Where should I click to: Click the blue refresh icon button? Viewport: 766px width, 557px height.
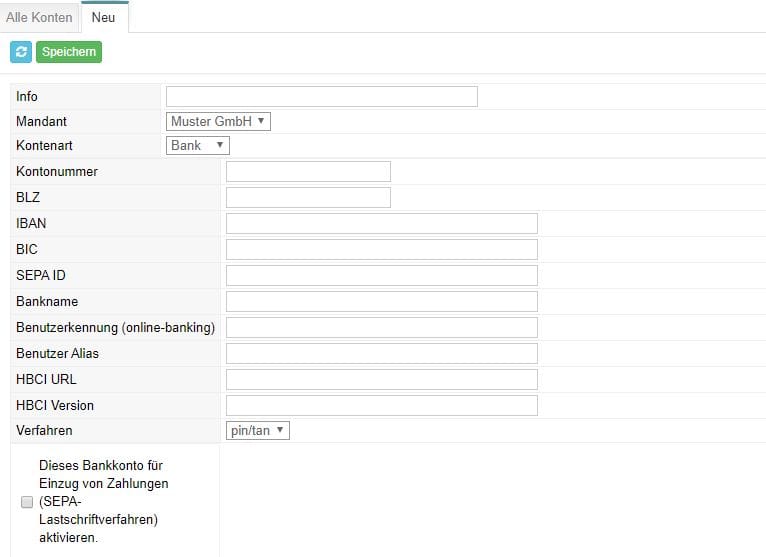[21, 52]
